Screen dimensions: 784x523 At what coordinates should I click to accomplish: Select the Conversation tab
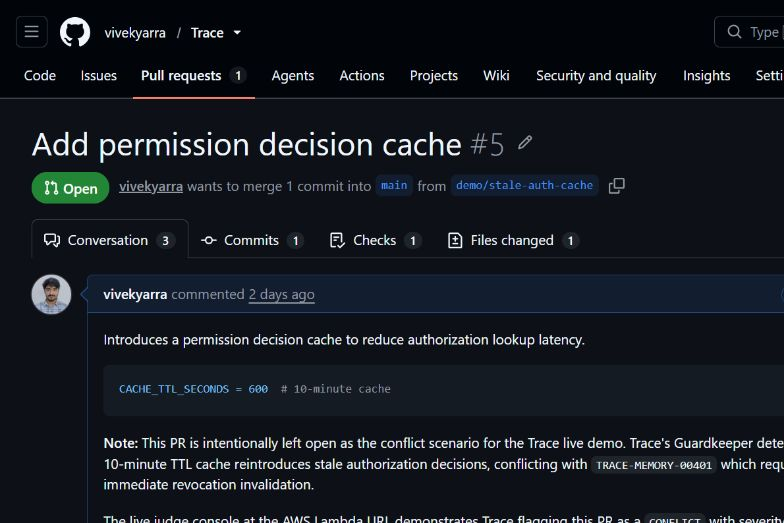110,240
